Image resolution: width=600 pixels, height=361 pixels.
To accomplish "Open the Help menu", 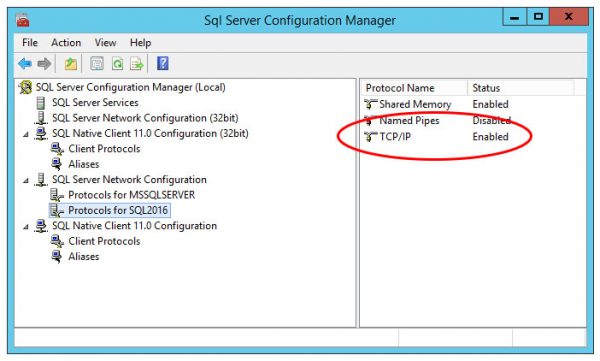I will [x=140, y=42].
